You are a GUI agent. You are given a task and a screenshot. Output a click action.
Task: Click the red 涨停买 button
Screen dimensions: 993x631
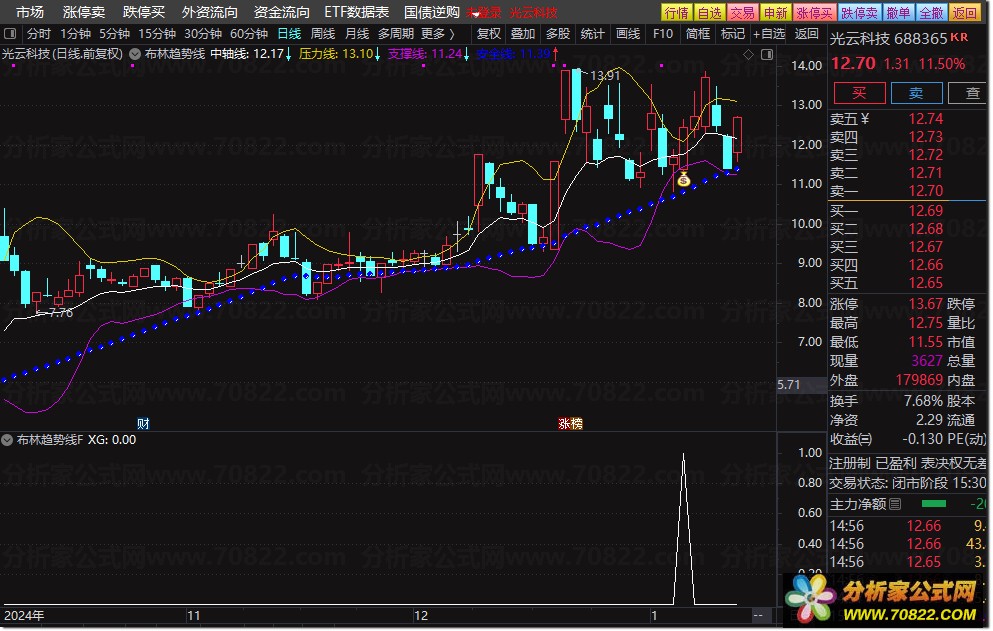tap(814, 13)
